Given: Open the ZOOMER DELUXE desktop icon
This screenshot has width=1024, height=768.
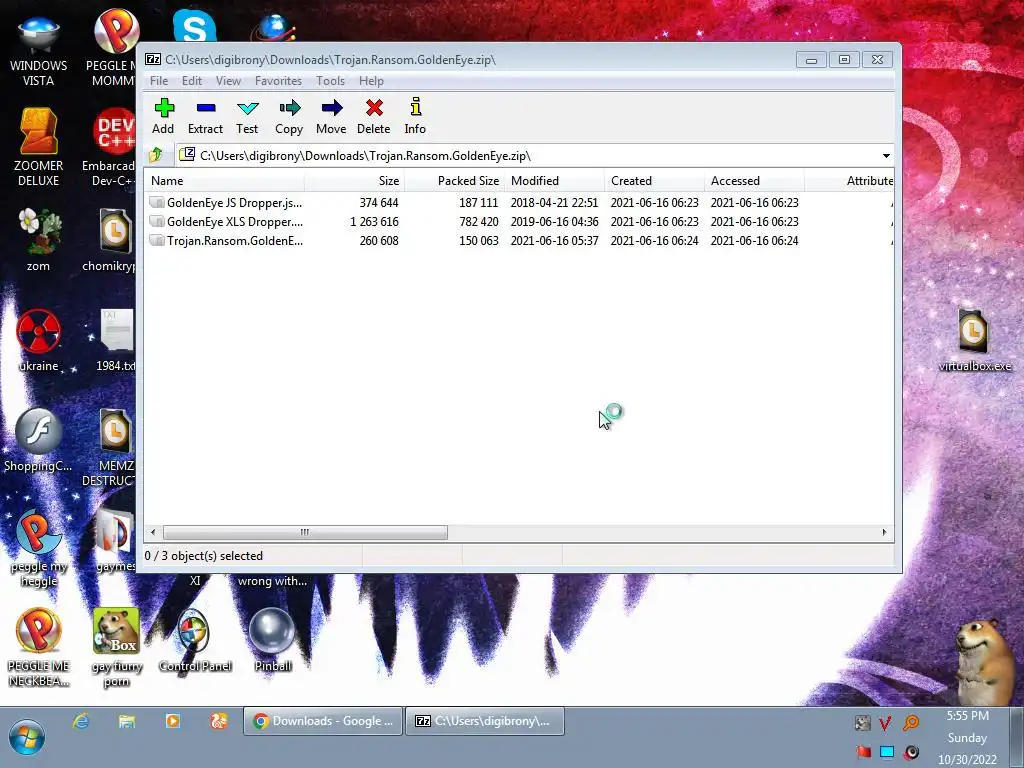Looking at the screenshot, I should click(39, 148).
